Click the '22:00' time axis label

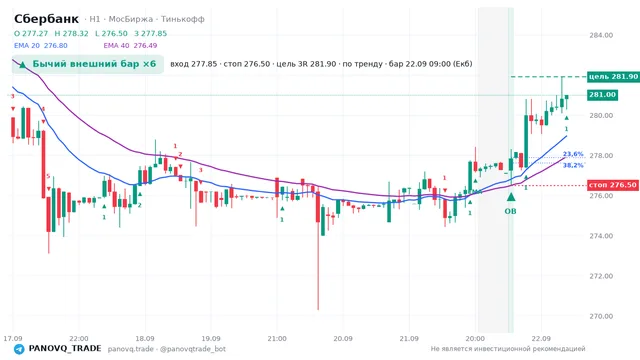(x=79, y=338)
